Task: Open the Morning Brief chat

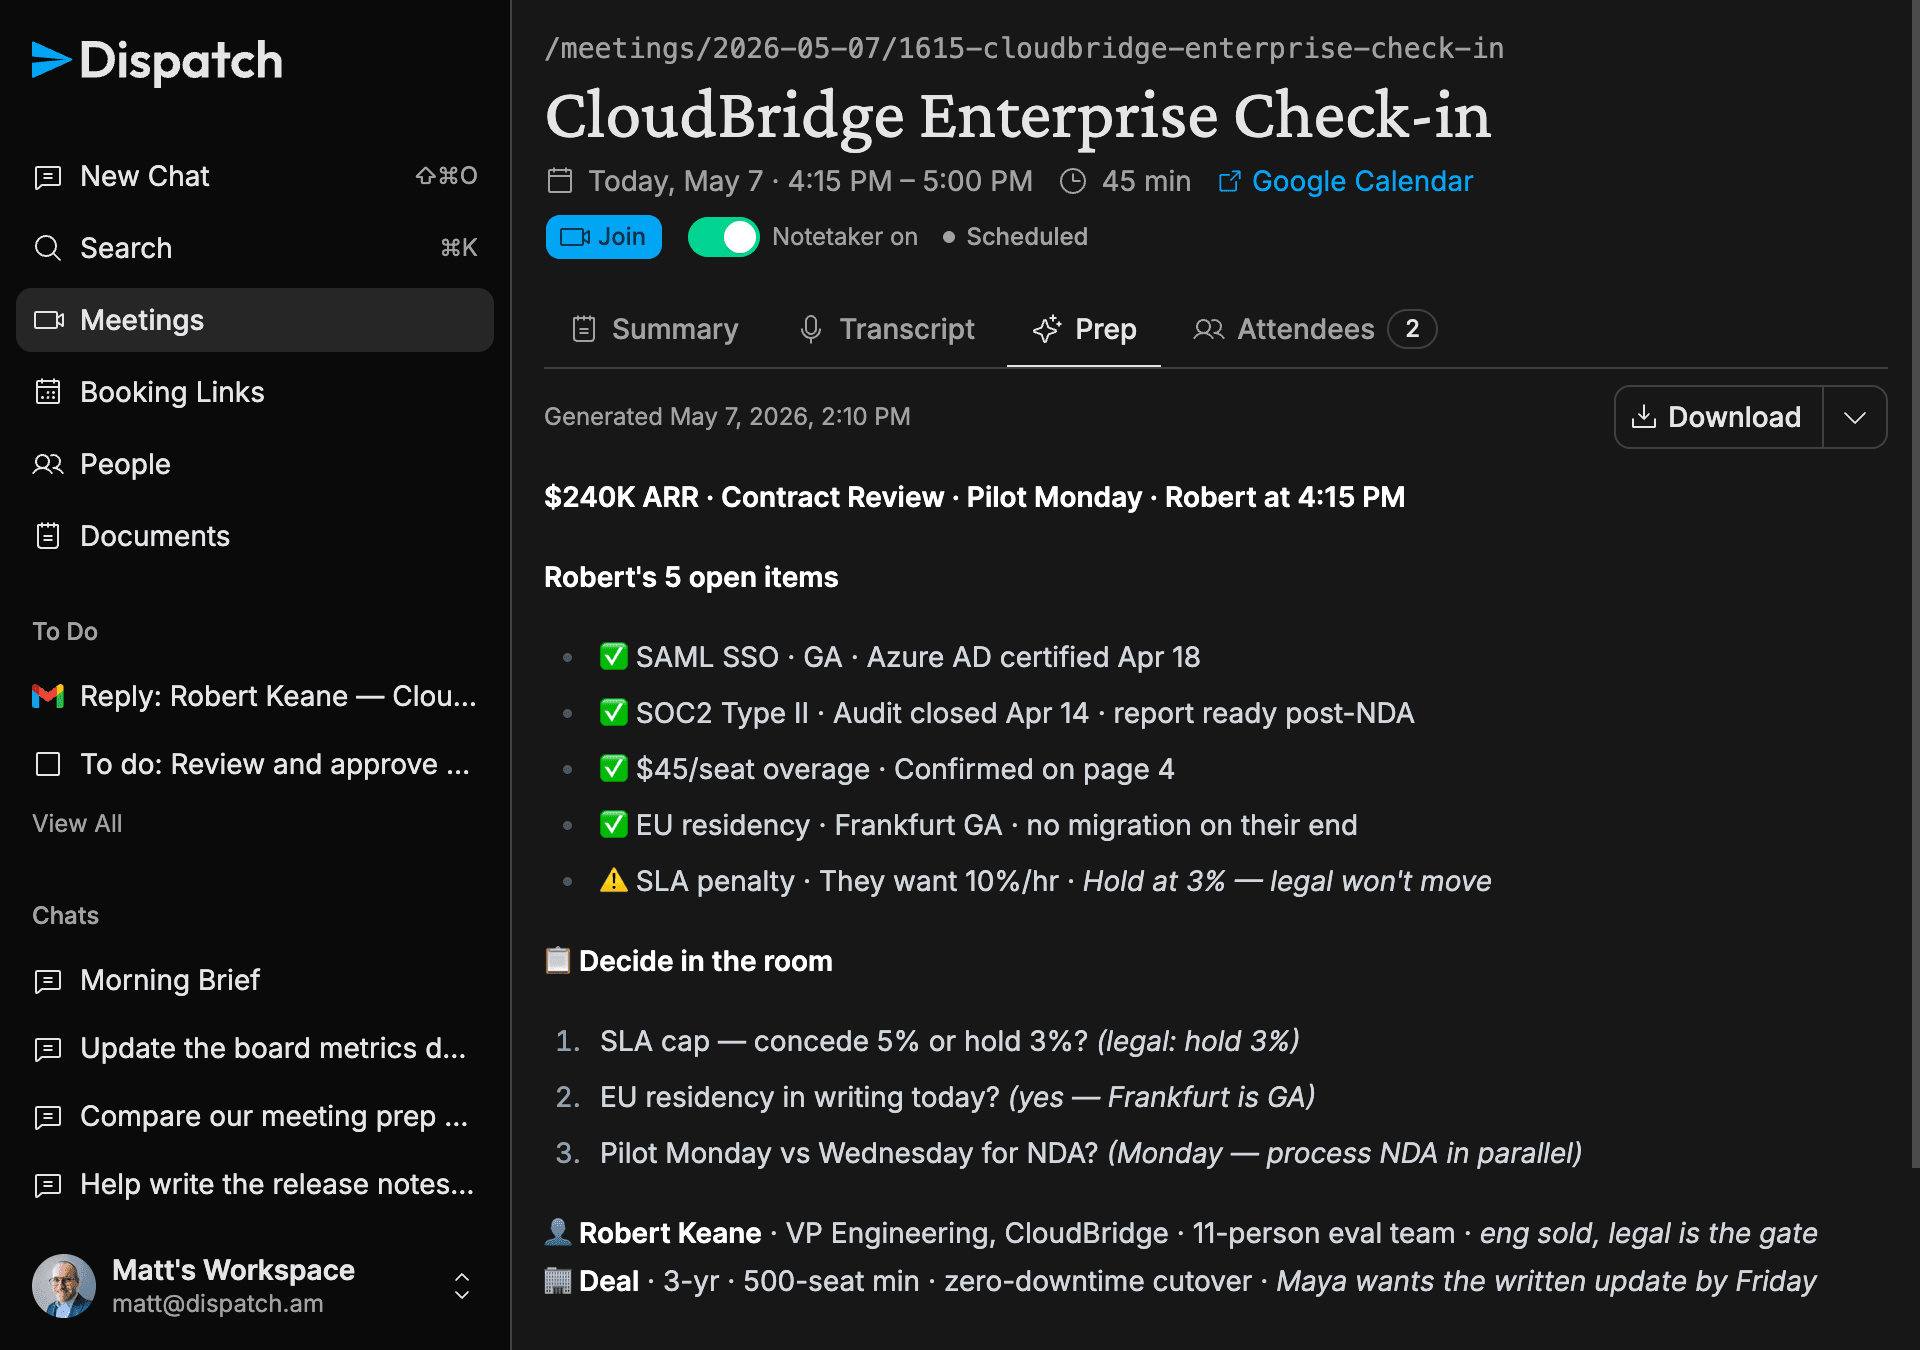Action: click(x=255, y=980)
